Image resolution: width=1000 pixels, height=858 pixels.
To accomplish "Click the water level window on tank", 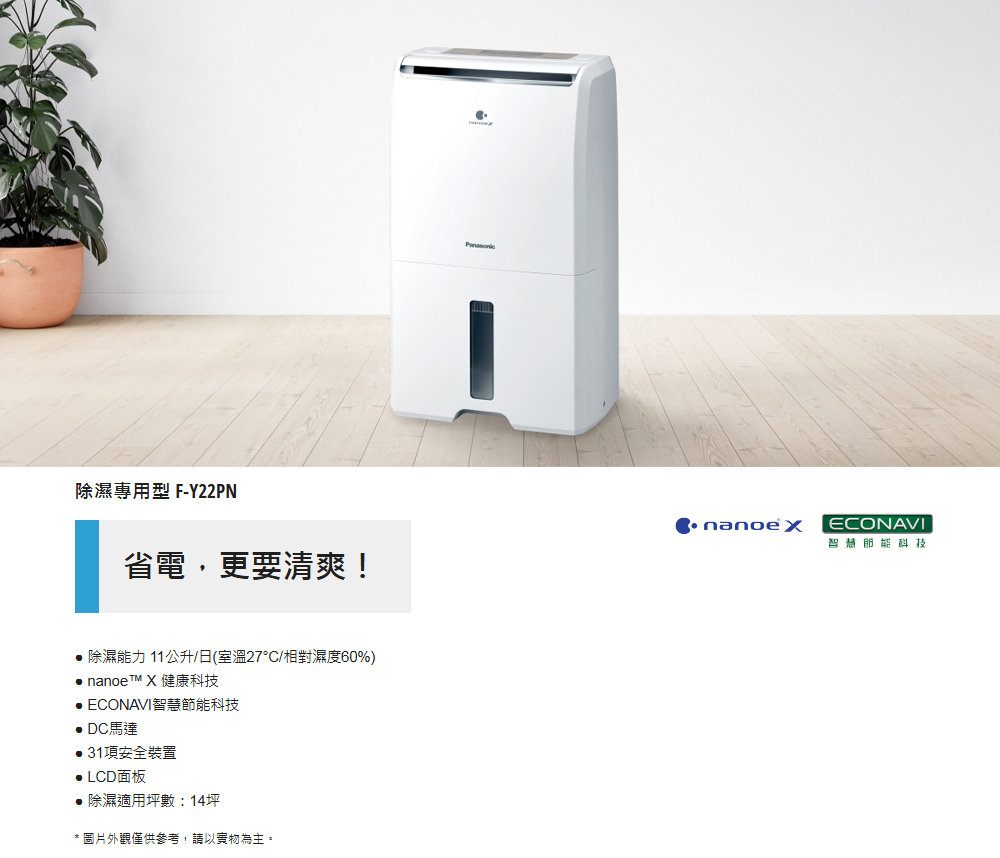I will pos(482,350).
